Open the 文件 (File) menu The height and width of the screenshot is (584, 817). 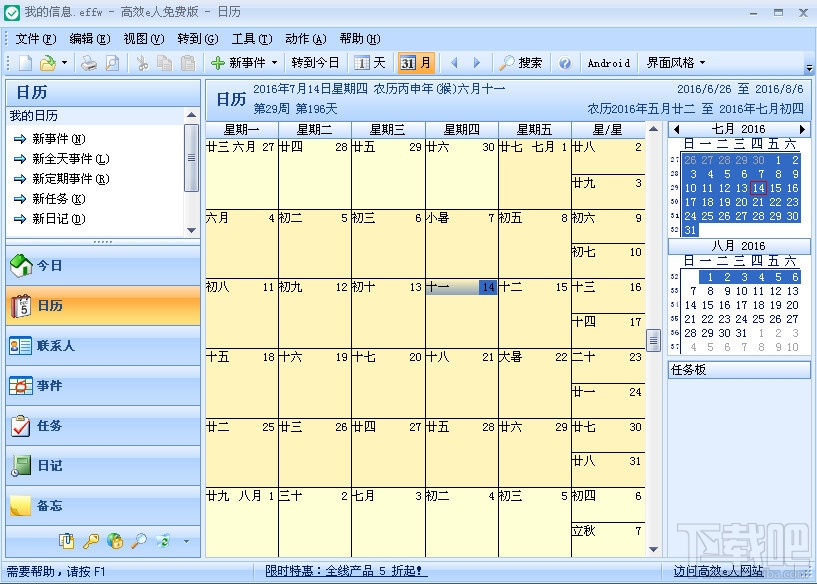pos(35,38)
